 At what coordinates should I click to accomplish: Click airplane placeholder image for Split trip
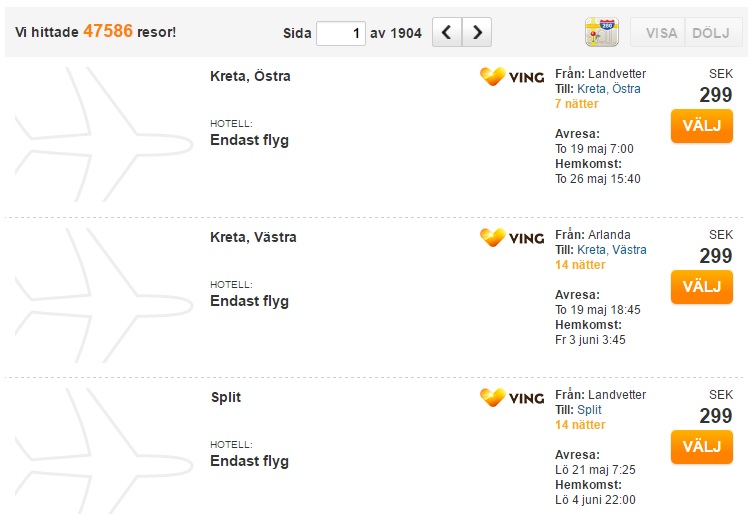tap(104, 451)
